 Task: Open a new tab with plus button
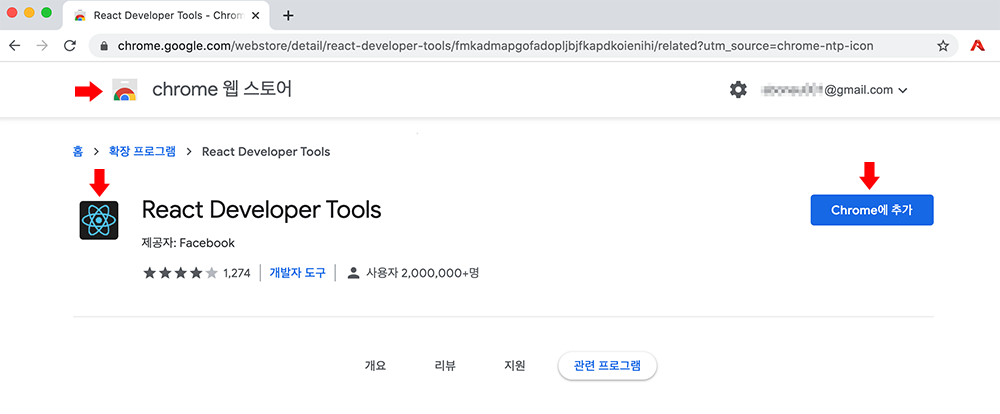288,16
